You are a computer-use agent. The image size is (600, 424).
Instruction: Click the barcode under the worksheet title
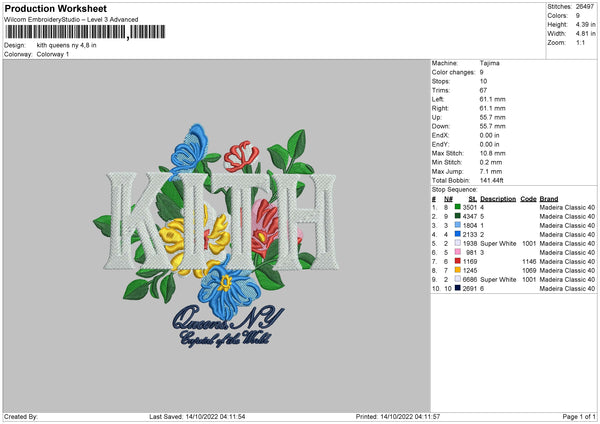[x=85, y=32]
